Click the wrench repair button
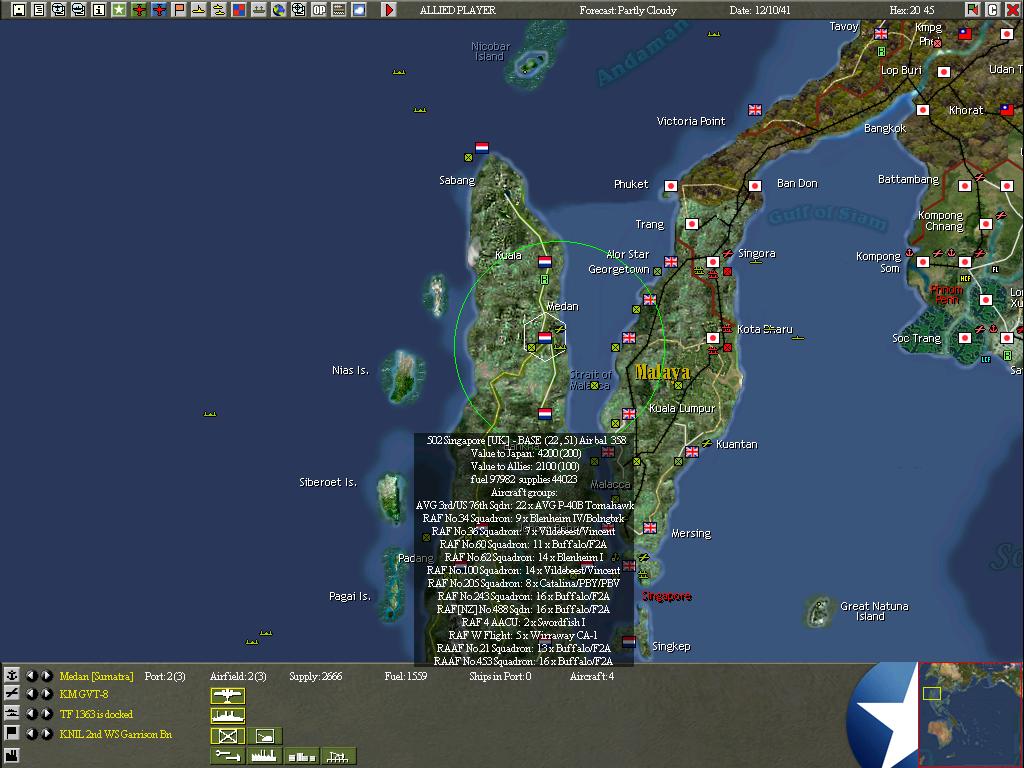Screen dimensions: 1024x768 [228, 756]
